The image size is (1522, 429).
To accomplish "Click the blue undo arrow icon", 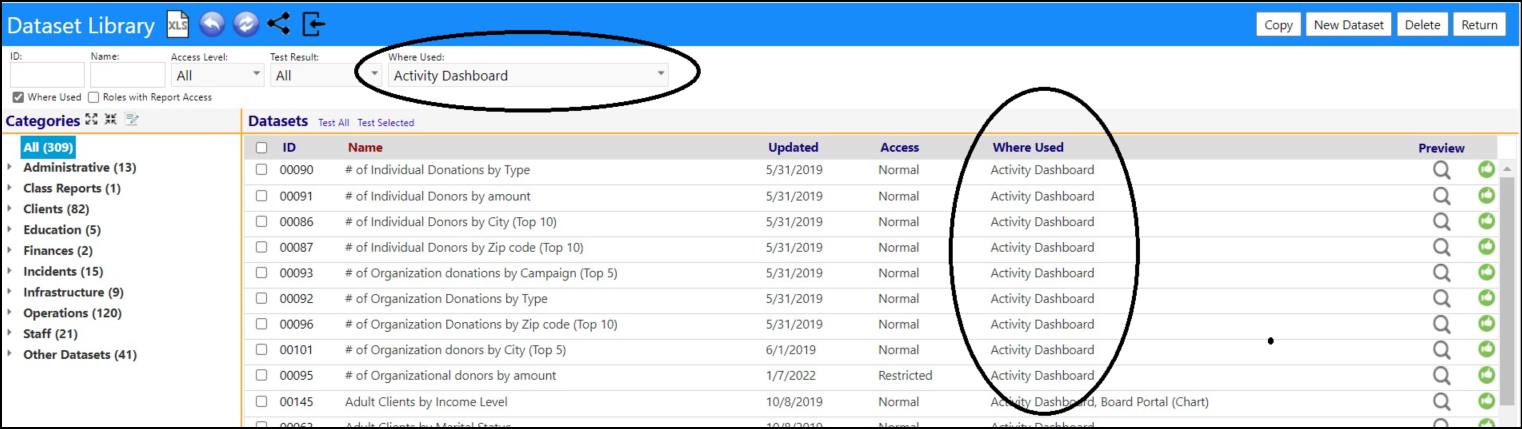I will tap(211, 24).
